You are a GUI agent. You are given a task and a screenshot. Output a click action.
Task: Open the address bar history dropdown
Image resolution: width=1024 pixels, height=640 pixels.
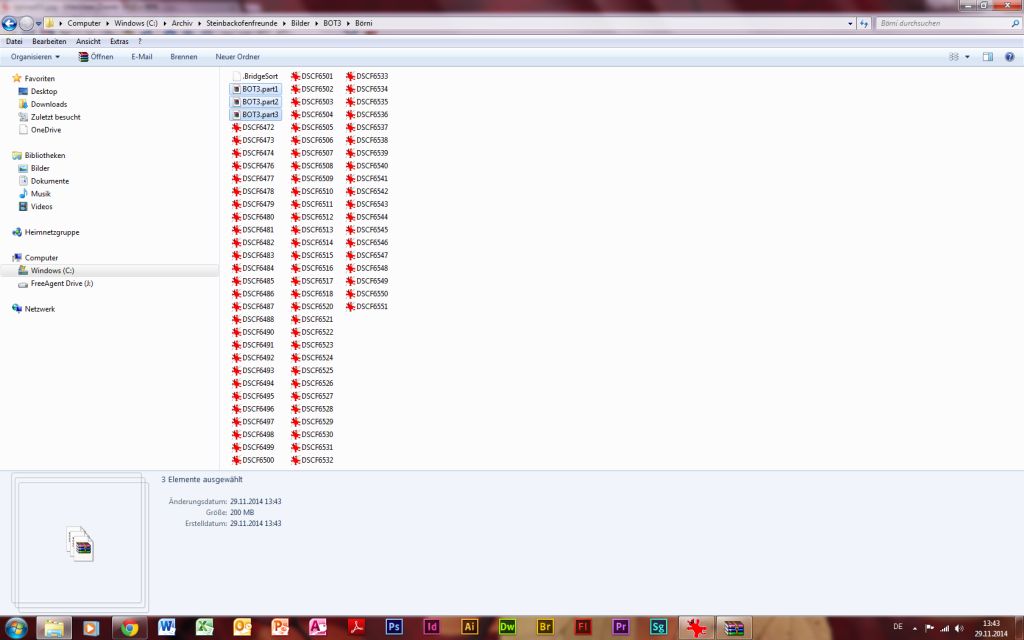849,22
